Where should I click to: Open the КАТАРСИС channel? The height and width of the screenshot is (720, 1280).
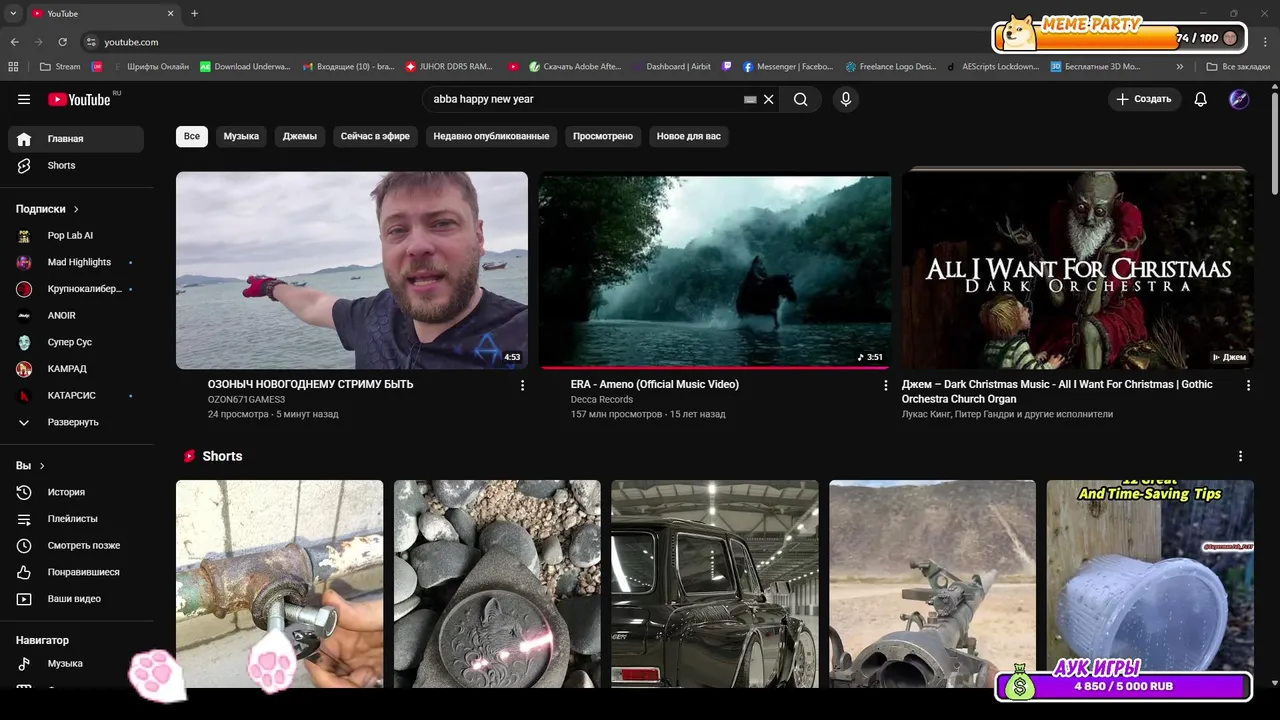(76, 396)
